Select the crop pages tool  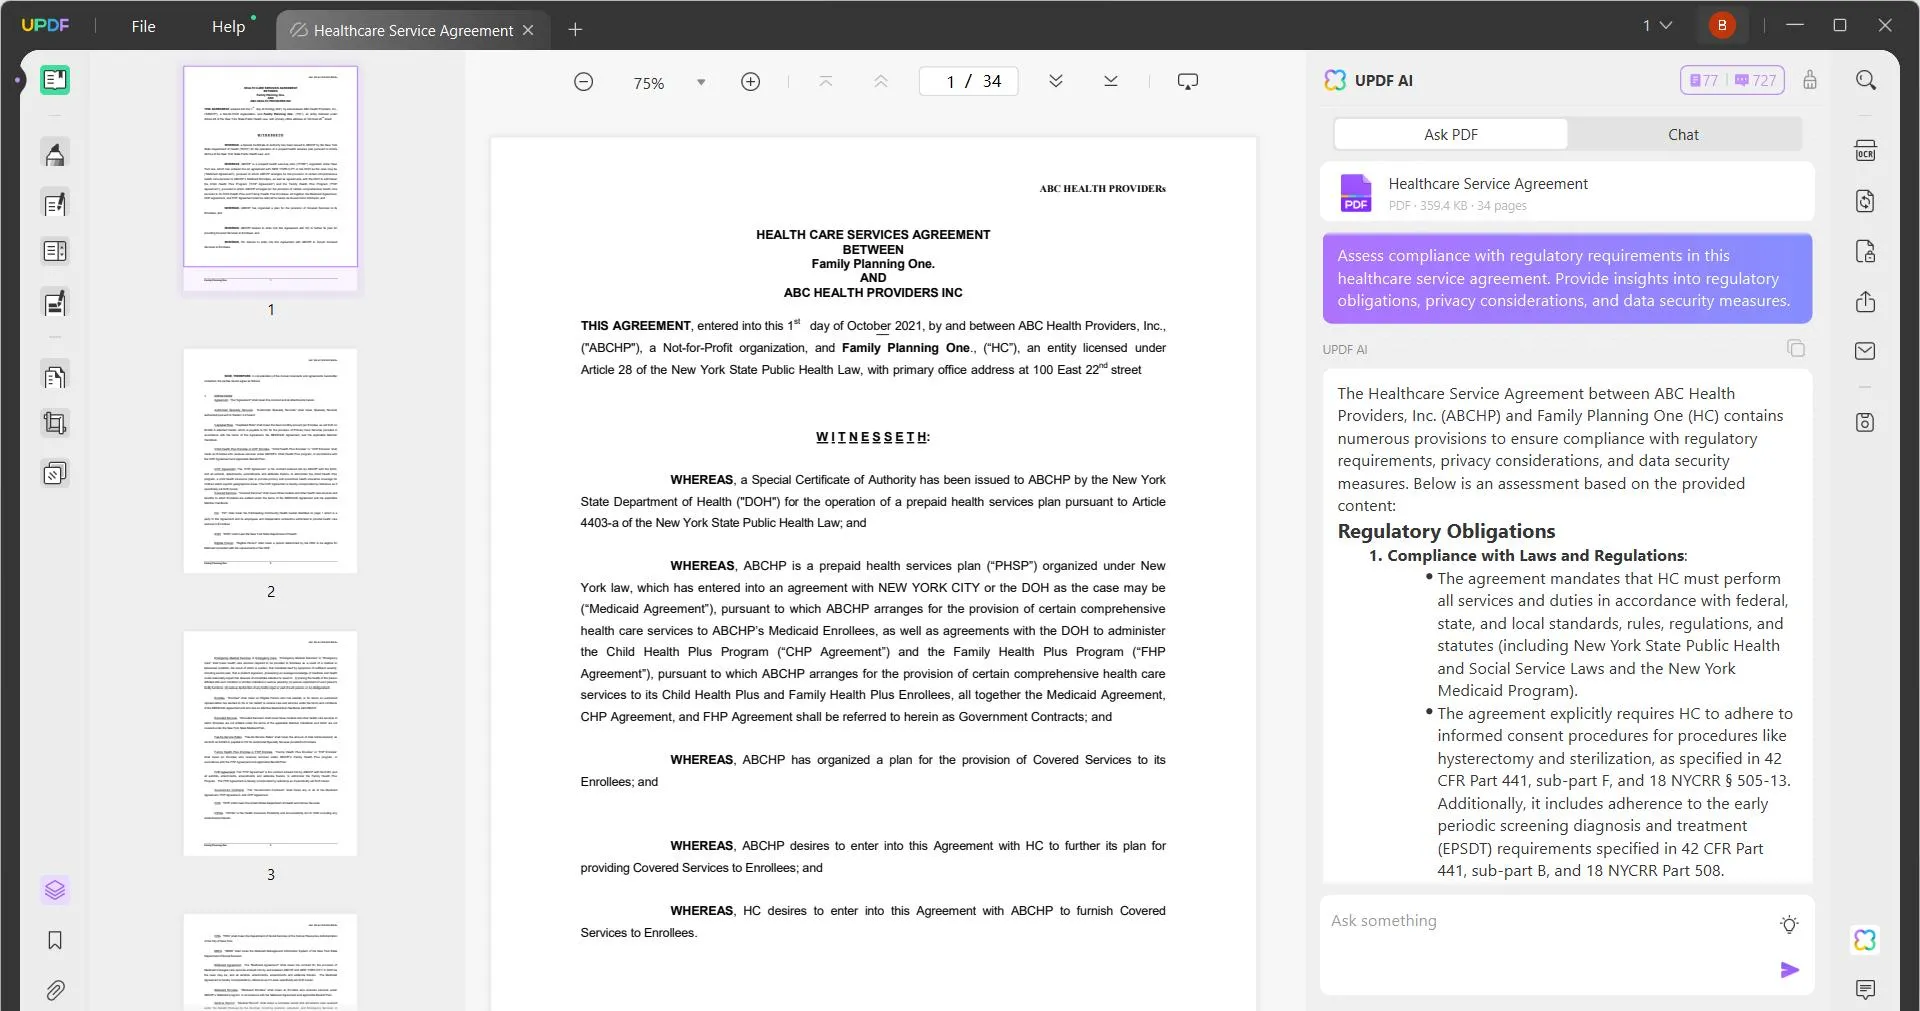point(54,422)
